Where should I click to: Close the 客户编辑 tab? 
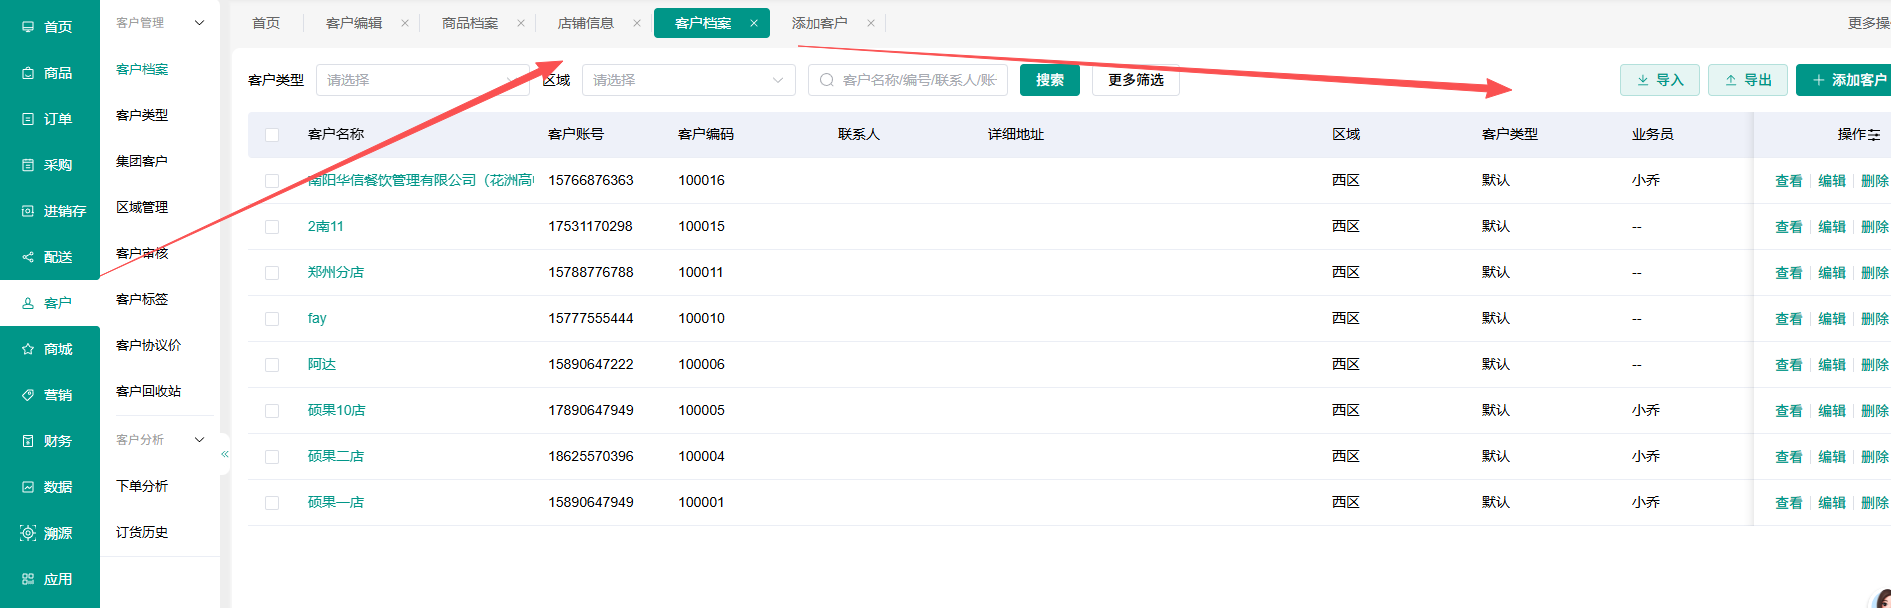click(x=405, y=23)
